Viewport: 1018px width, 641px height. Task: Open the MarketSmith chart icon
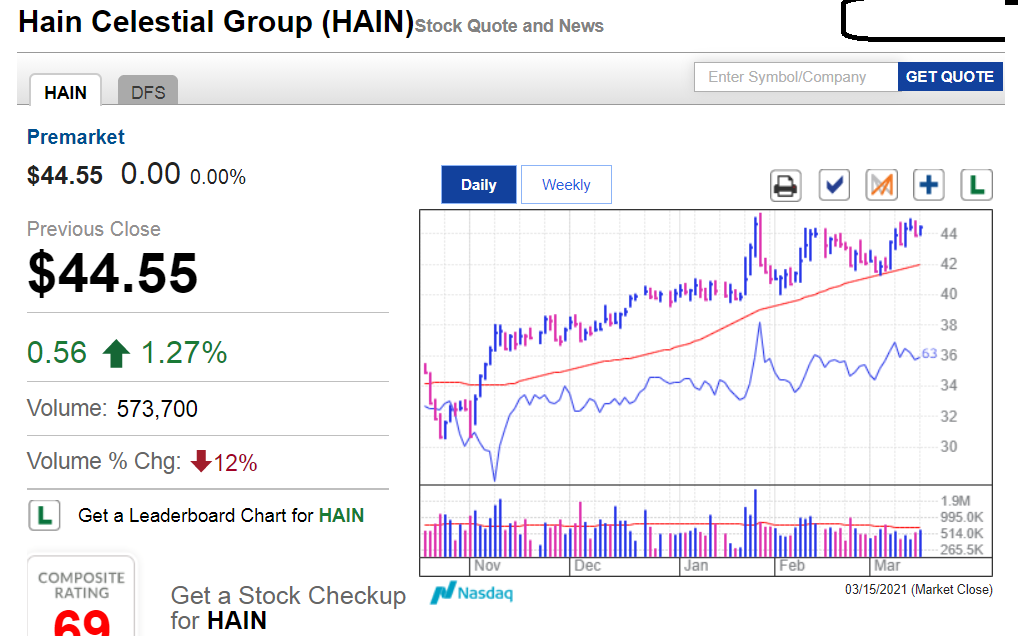881,185
